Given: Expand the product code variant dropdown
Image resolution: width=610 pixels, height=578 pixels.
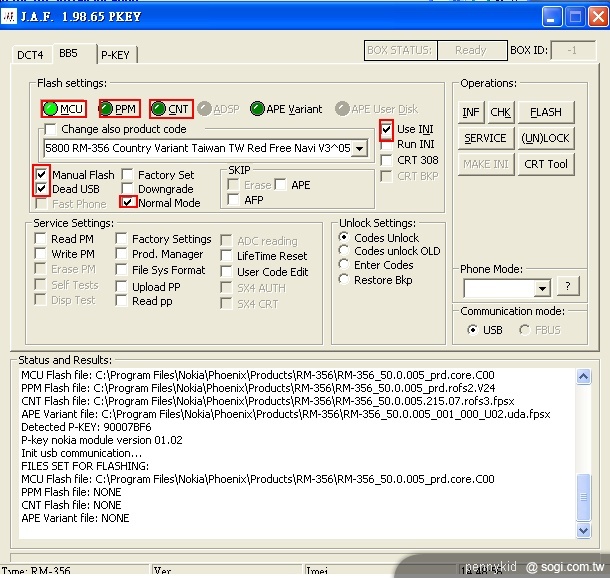Looking at the screenshot, I should point(359,149).
